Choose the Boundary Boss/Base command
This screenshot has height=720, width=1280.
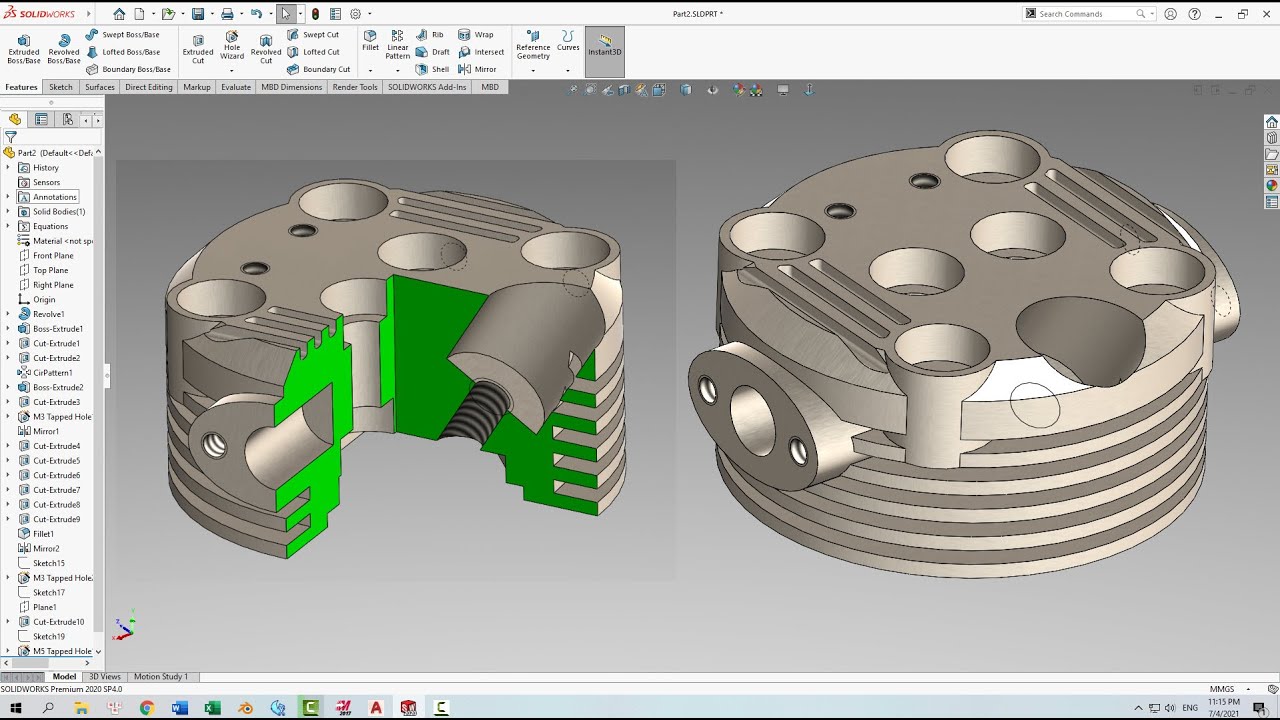[128, 69]
